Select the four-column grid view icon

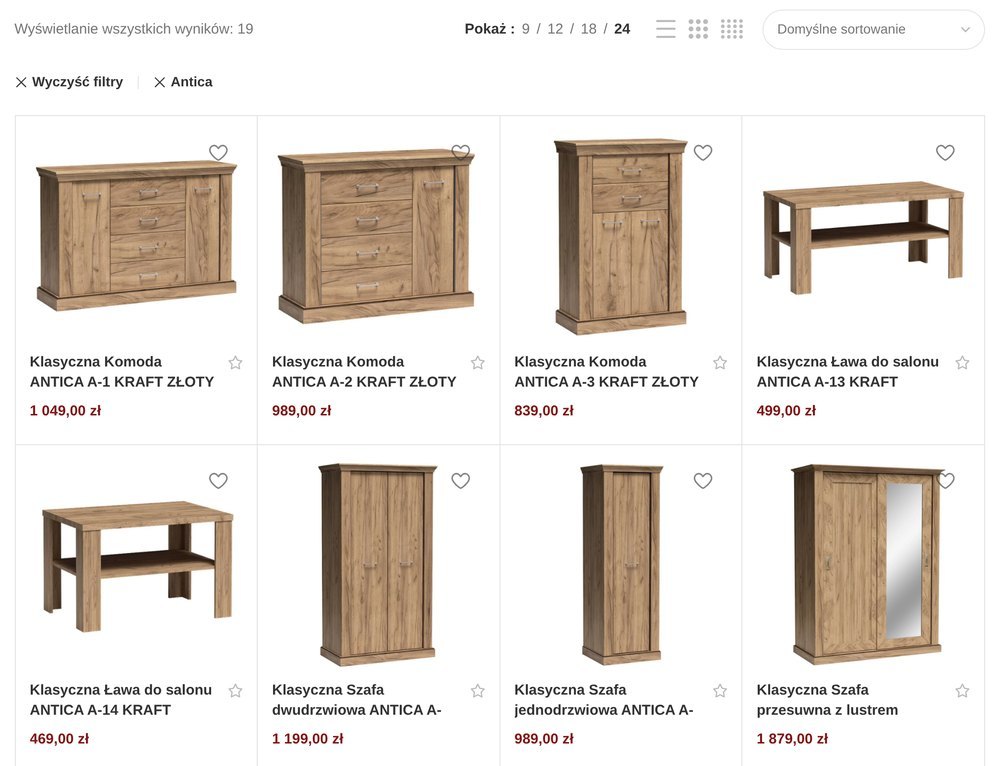[732, 29]
